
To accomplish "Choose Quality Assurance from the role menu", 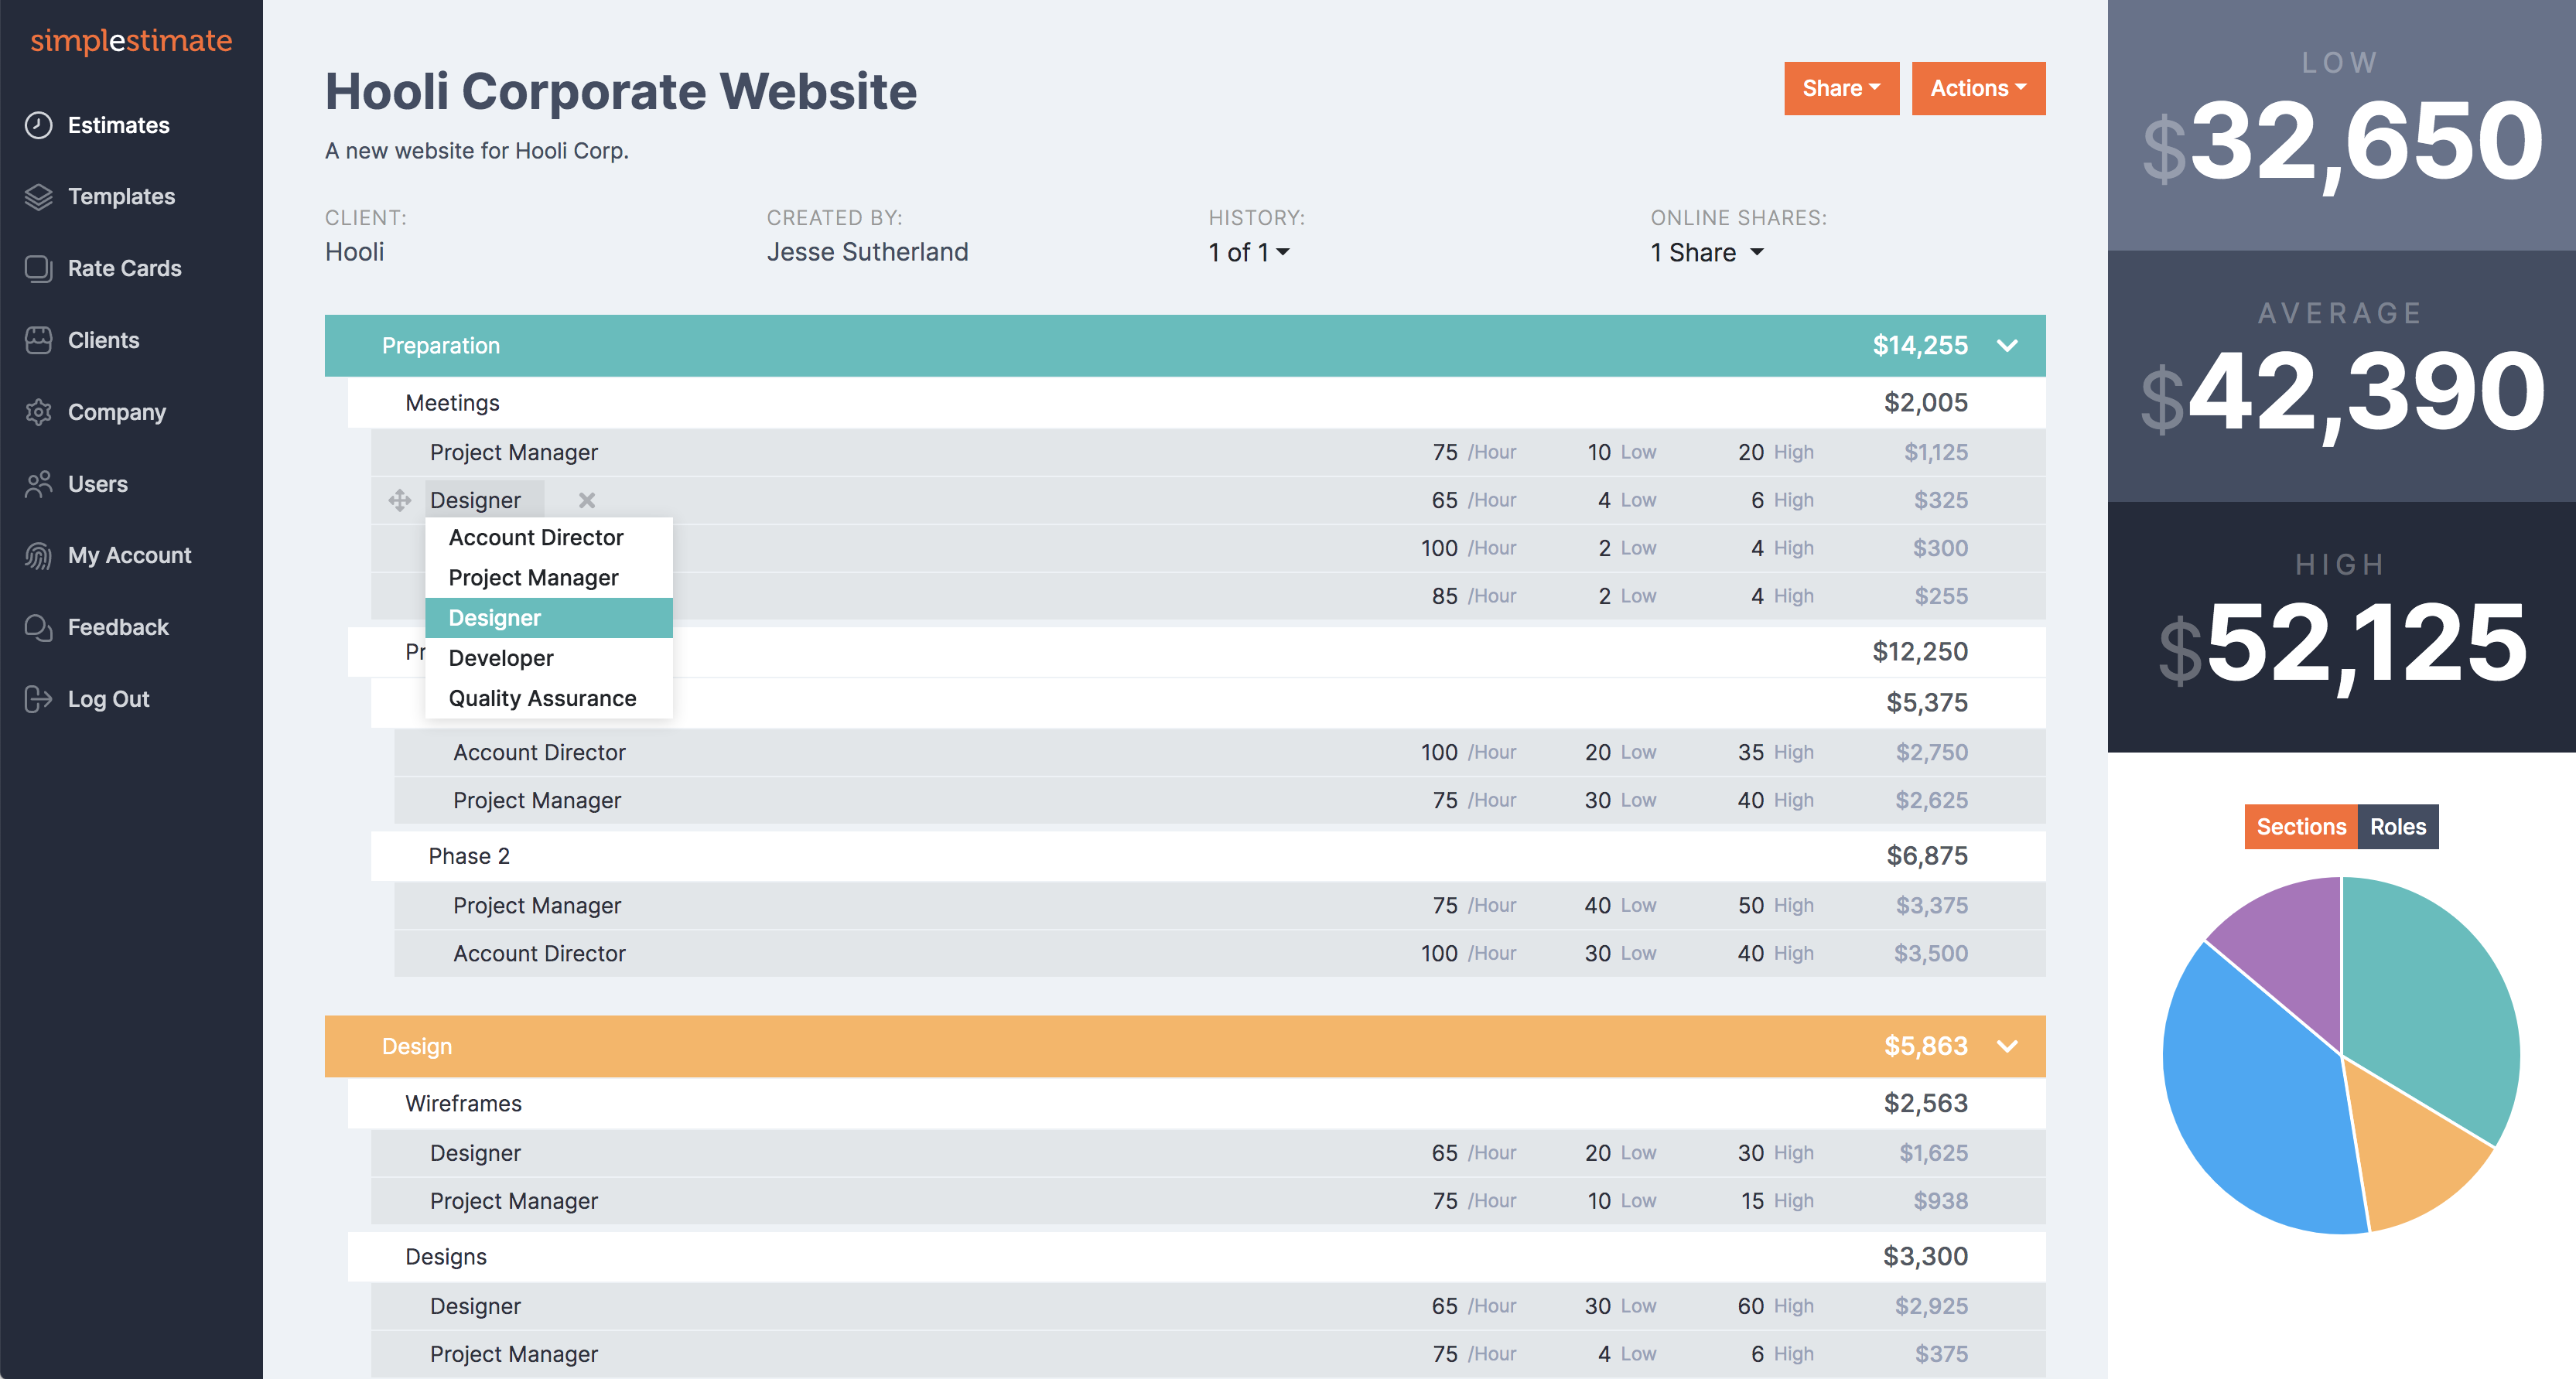I will (542, 698).
